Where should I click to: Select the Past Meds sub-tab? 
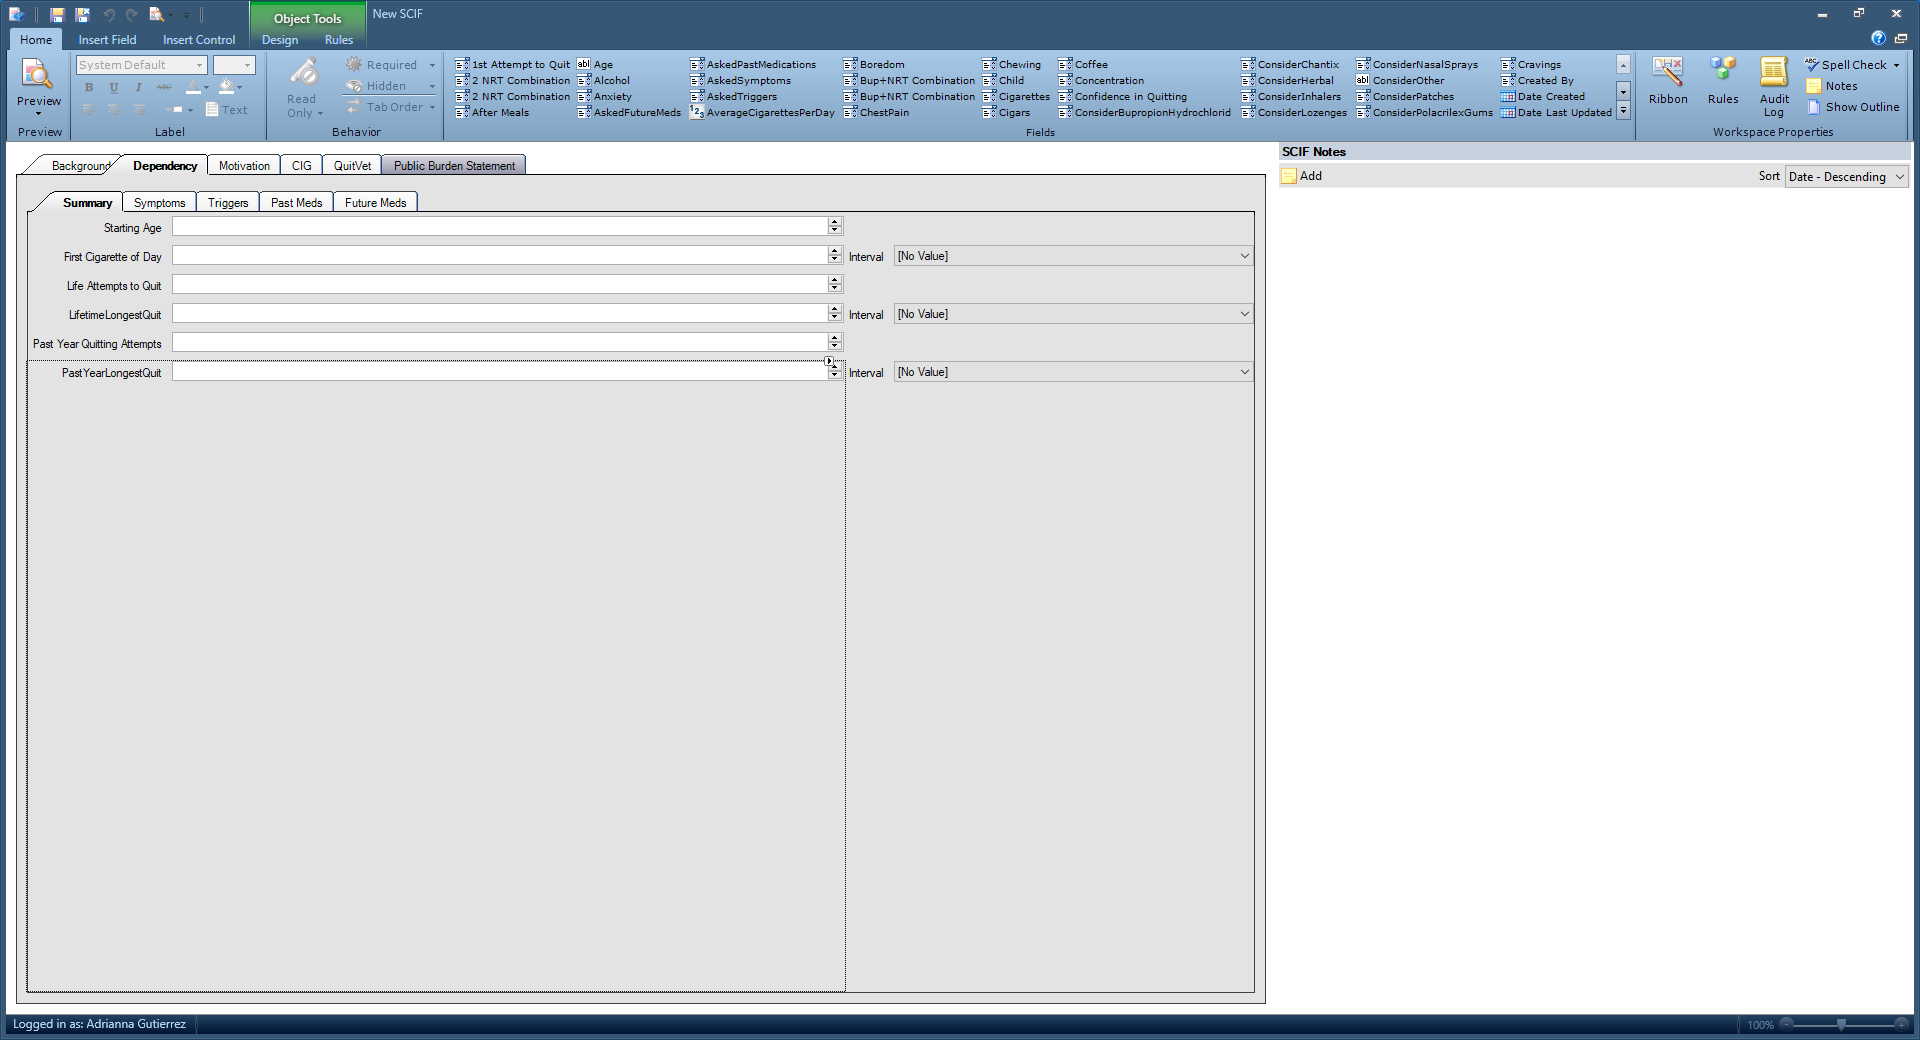(x=296, y=203)
